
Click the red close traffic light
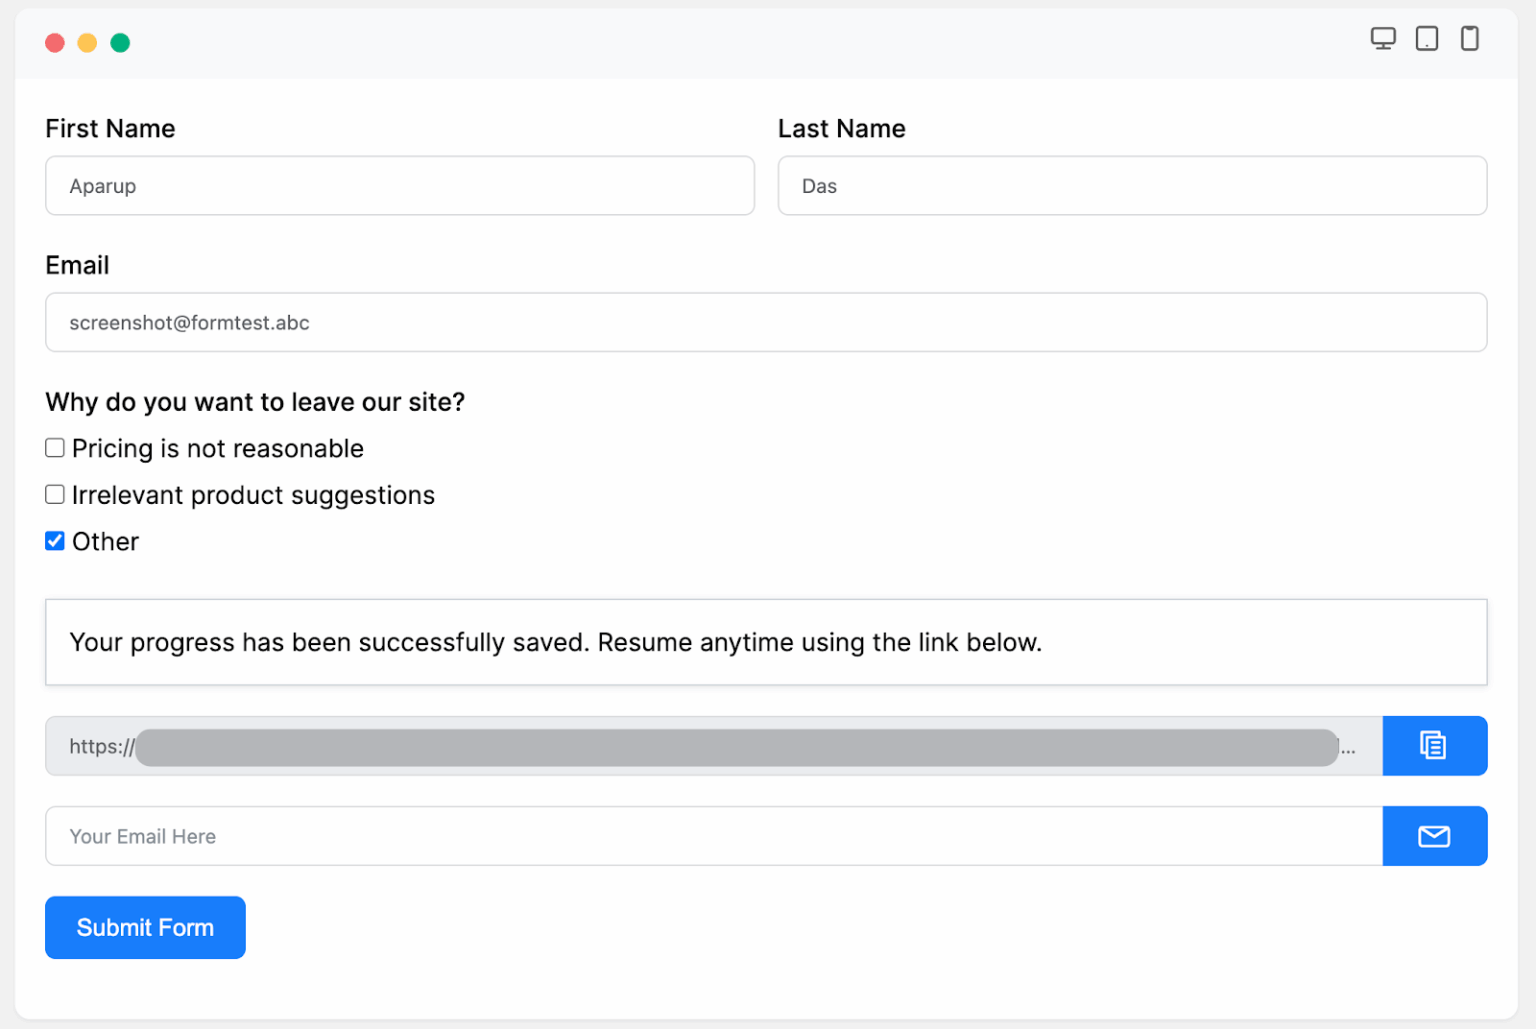pos(55,43)
